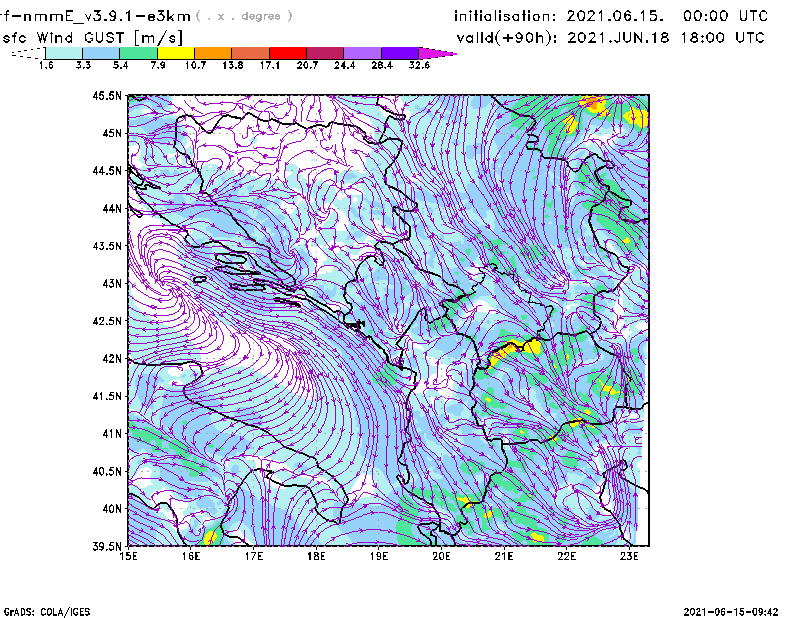The width and height of the screenshot is (800, 618).
Task: Click the legend value '5.4'
Action: [120, 65]
